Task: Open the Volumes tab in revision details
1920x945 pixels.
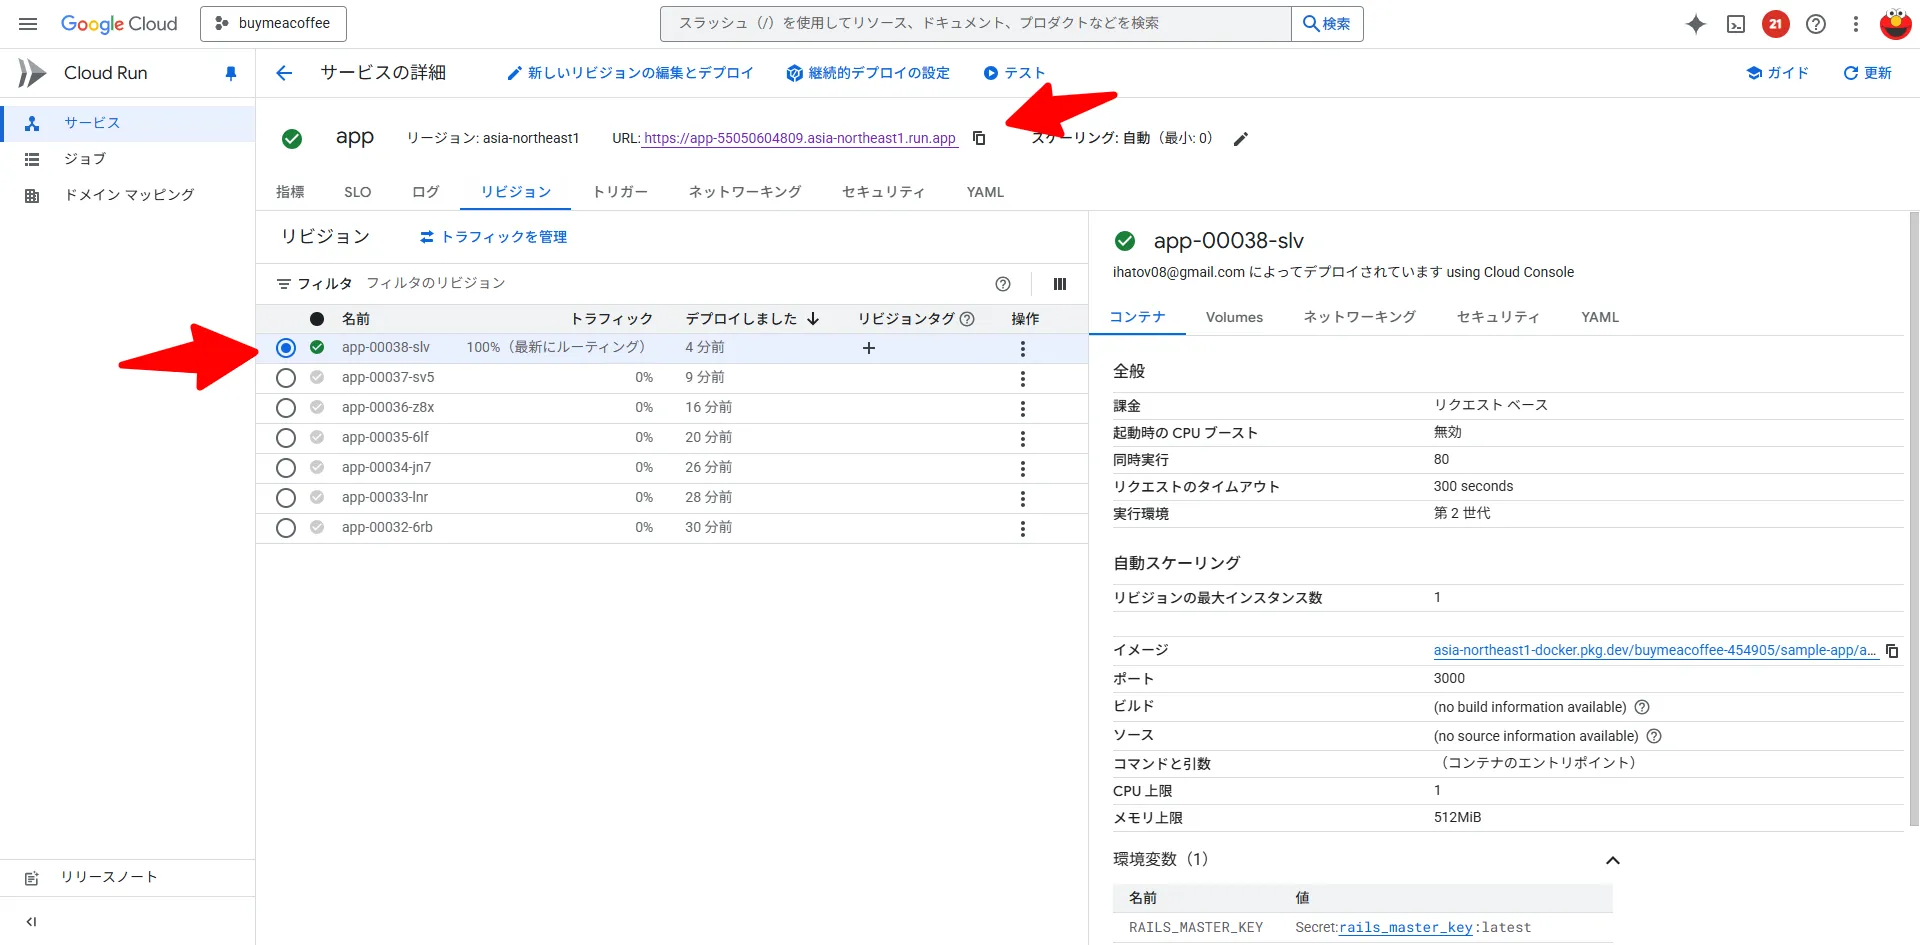Action: [x=1234, y=317]
